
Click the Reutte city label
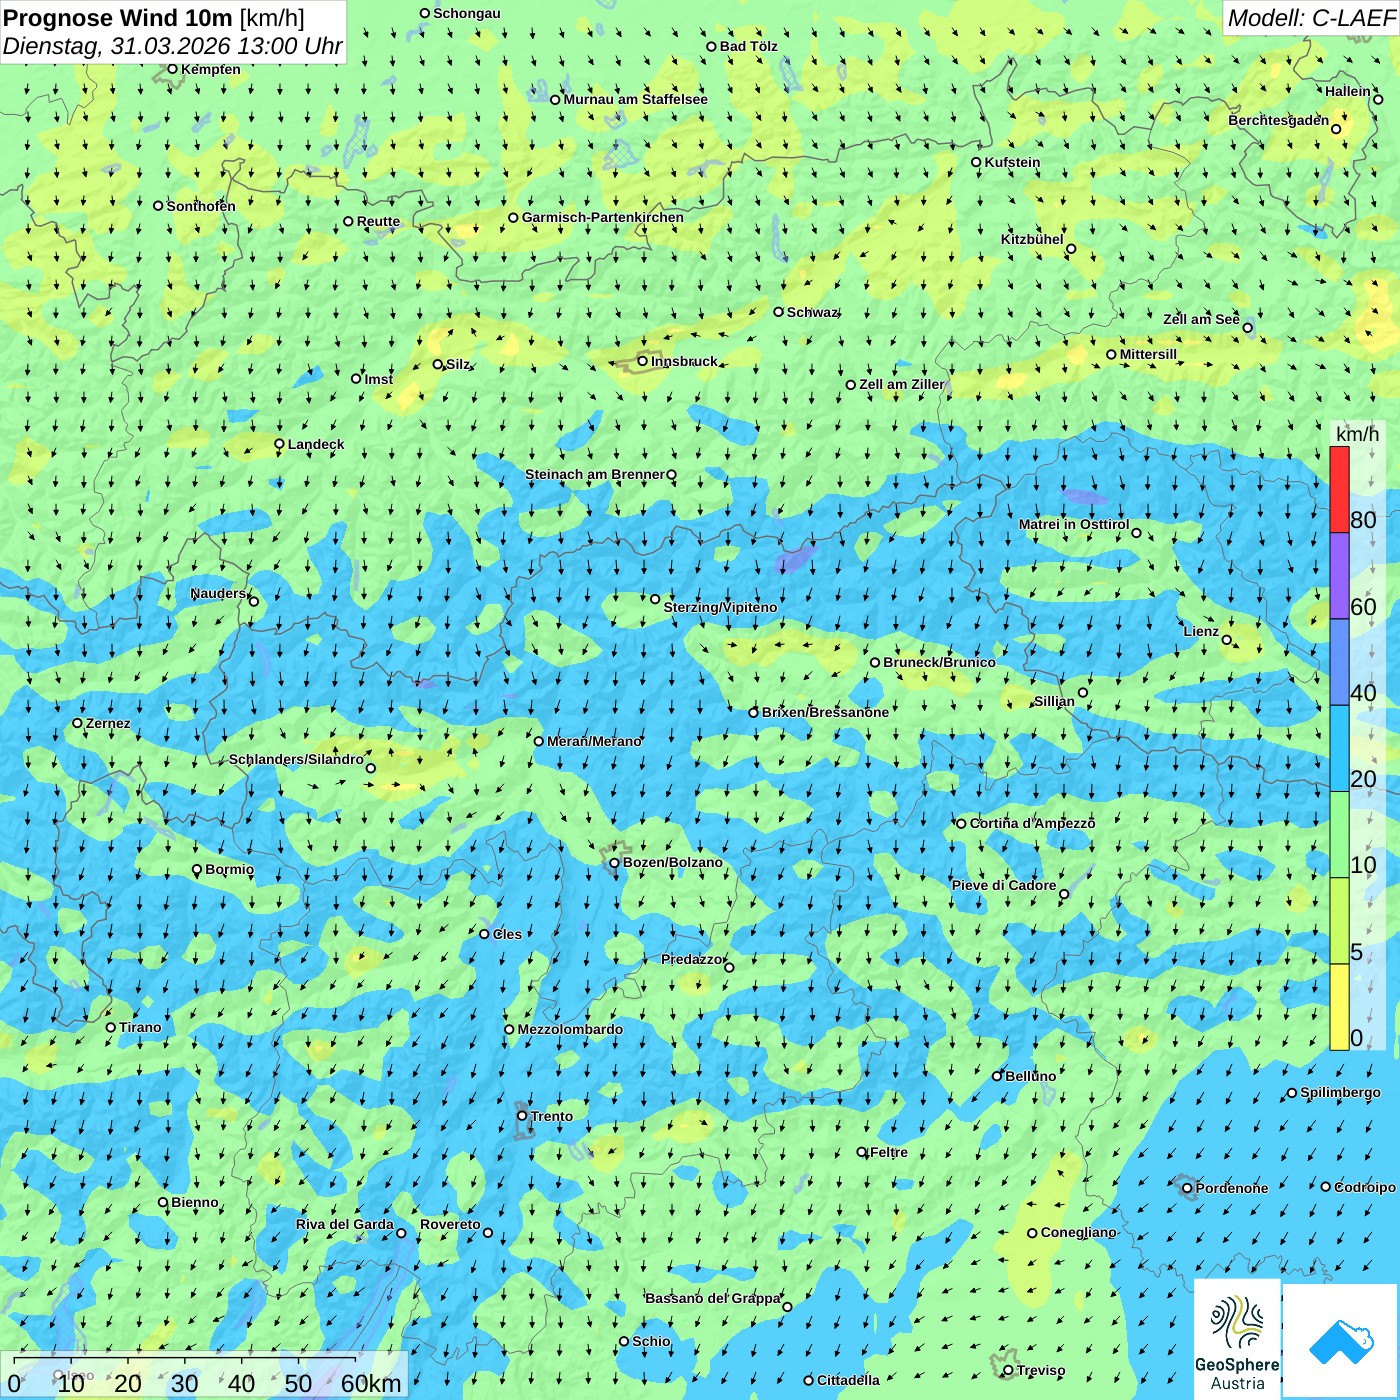point(378,221)
